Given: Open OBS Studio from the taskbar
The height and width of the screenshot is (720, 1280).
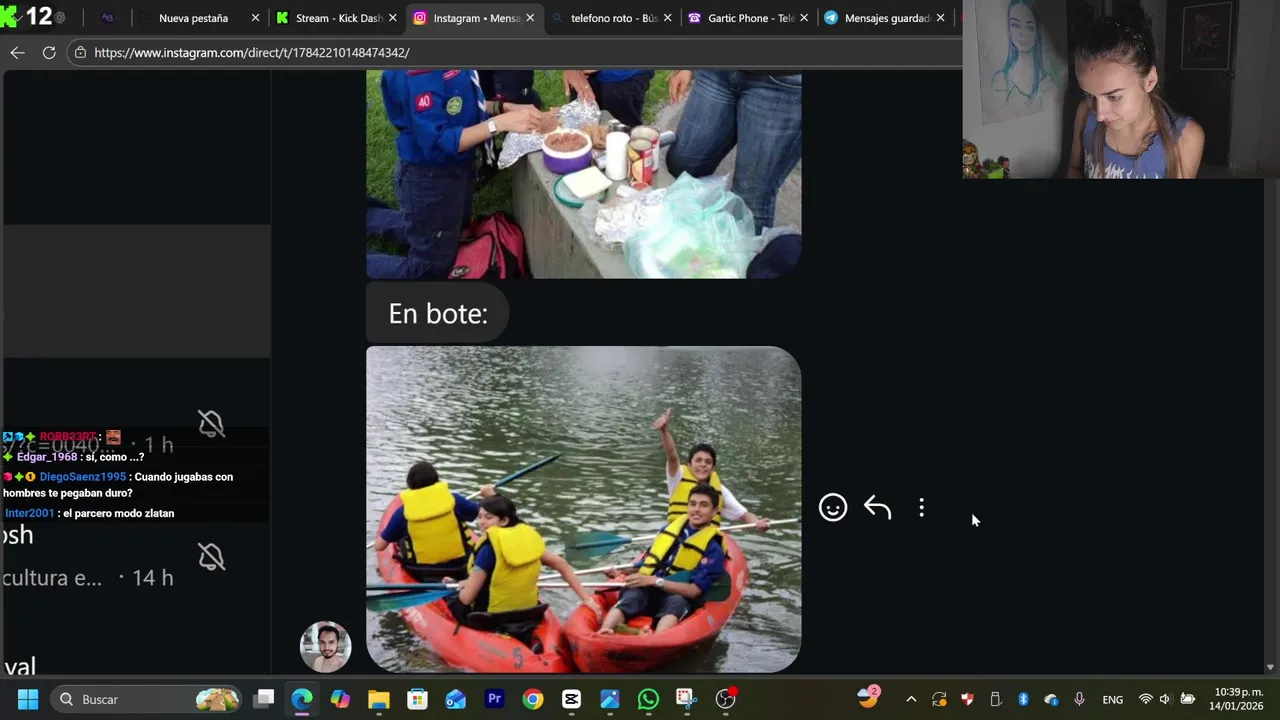Looking at the screenshot, I should [726, 699].
